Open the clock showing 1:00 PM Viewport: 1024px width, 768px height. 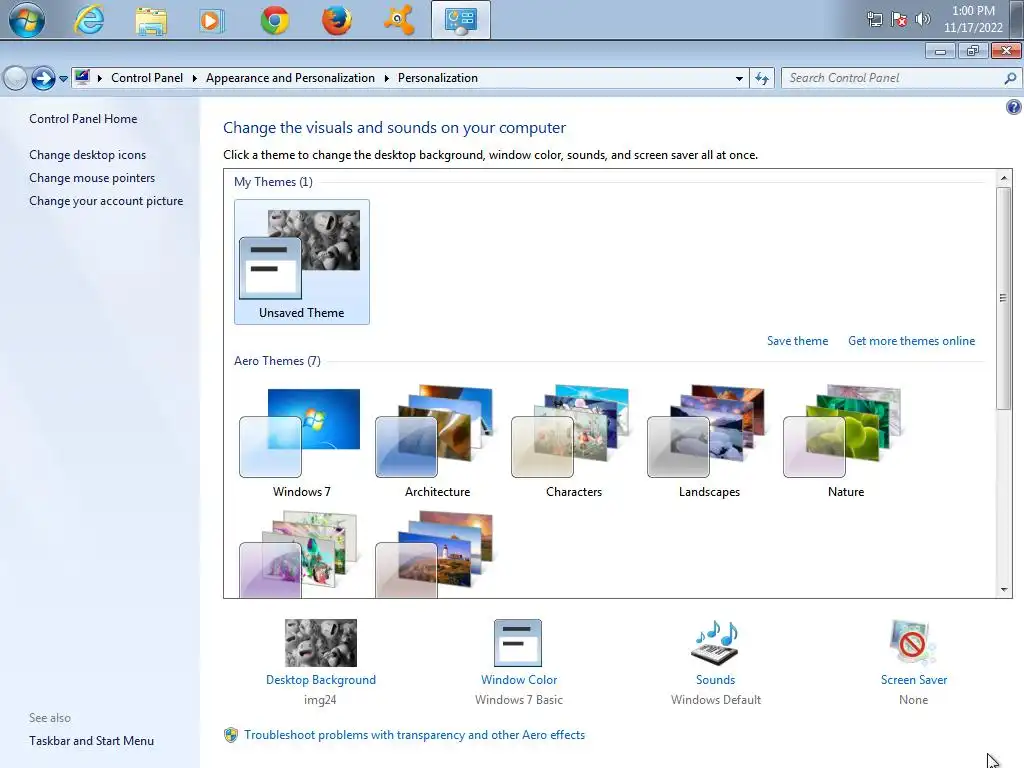[973, 10]
